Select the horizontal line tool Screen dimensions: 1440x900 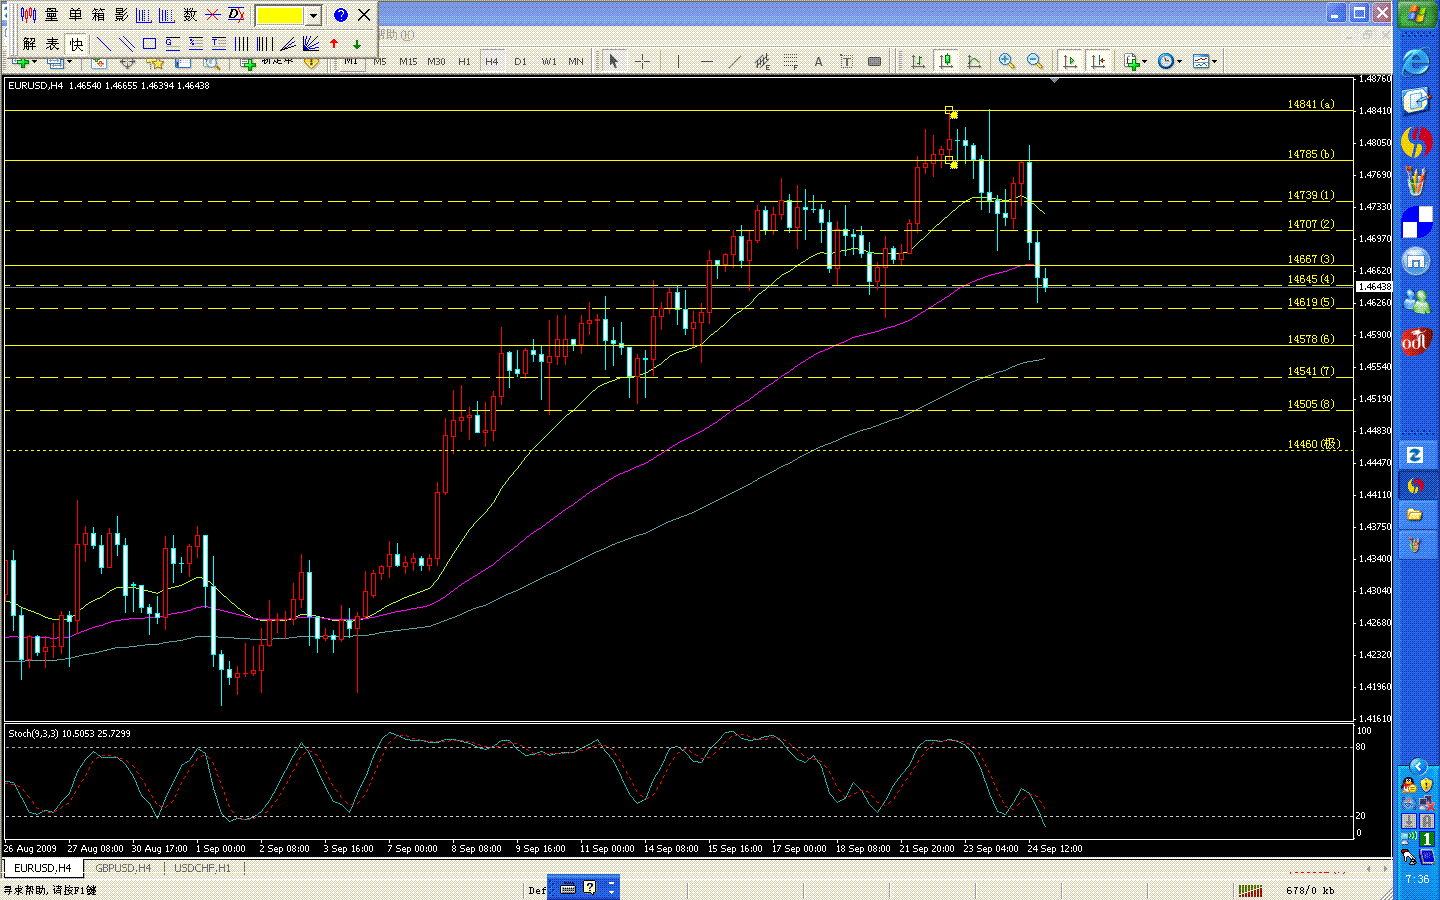coord(707,62)
